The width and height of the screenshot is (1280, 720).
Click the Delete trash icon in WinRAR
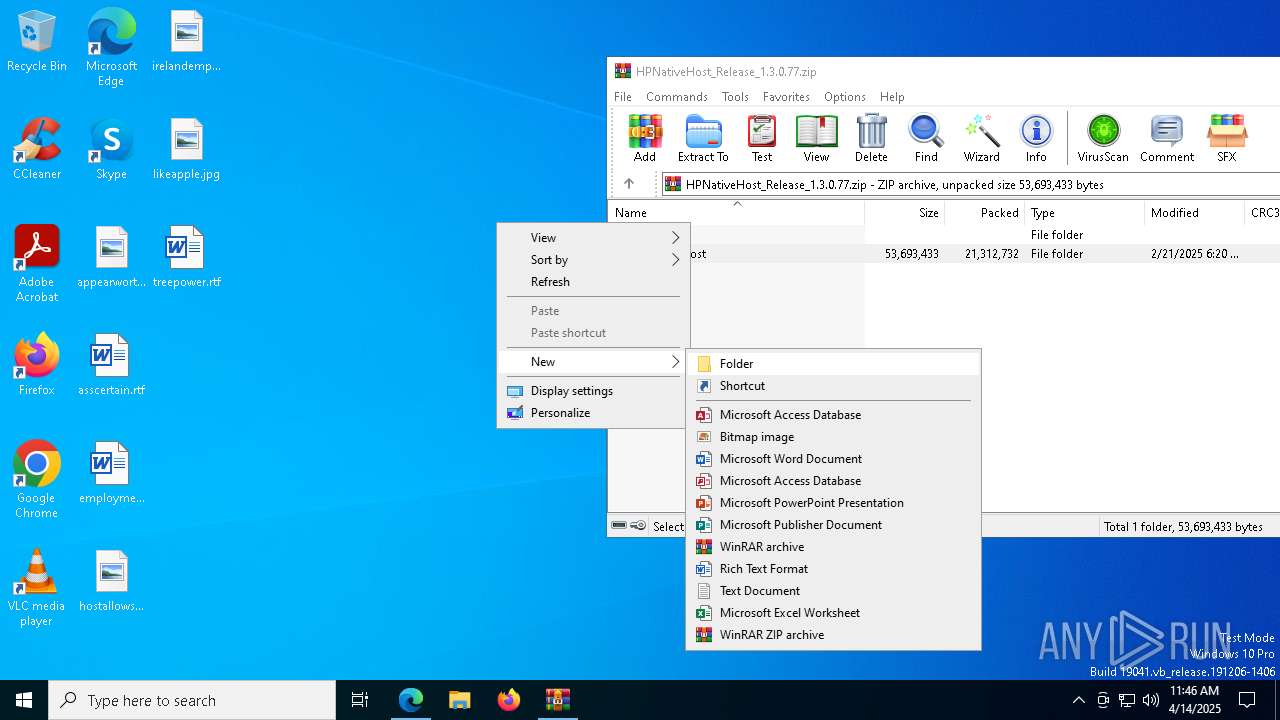(x=871, y=138)
